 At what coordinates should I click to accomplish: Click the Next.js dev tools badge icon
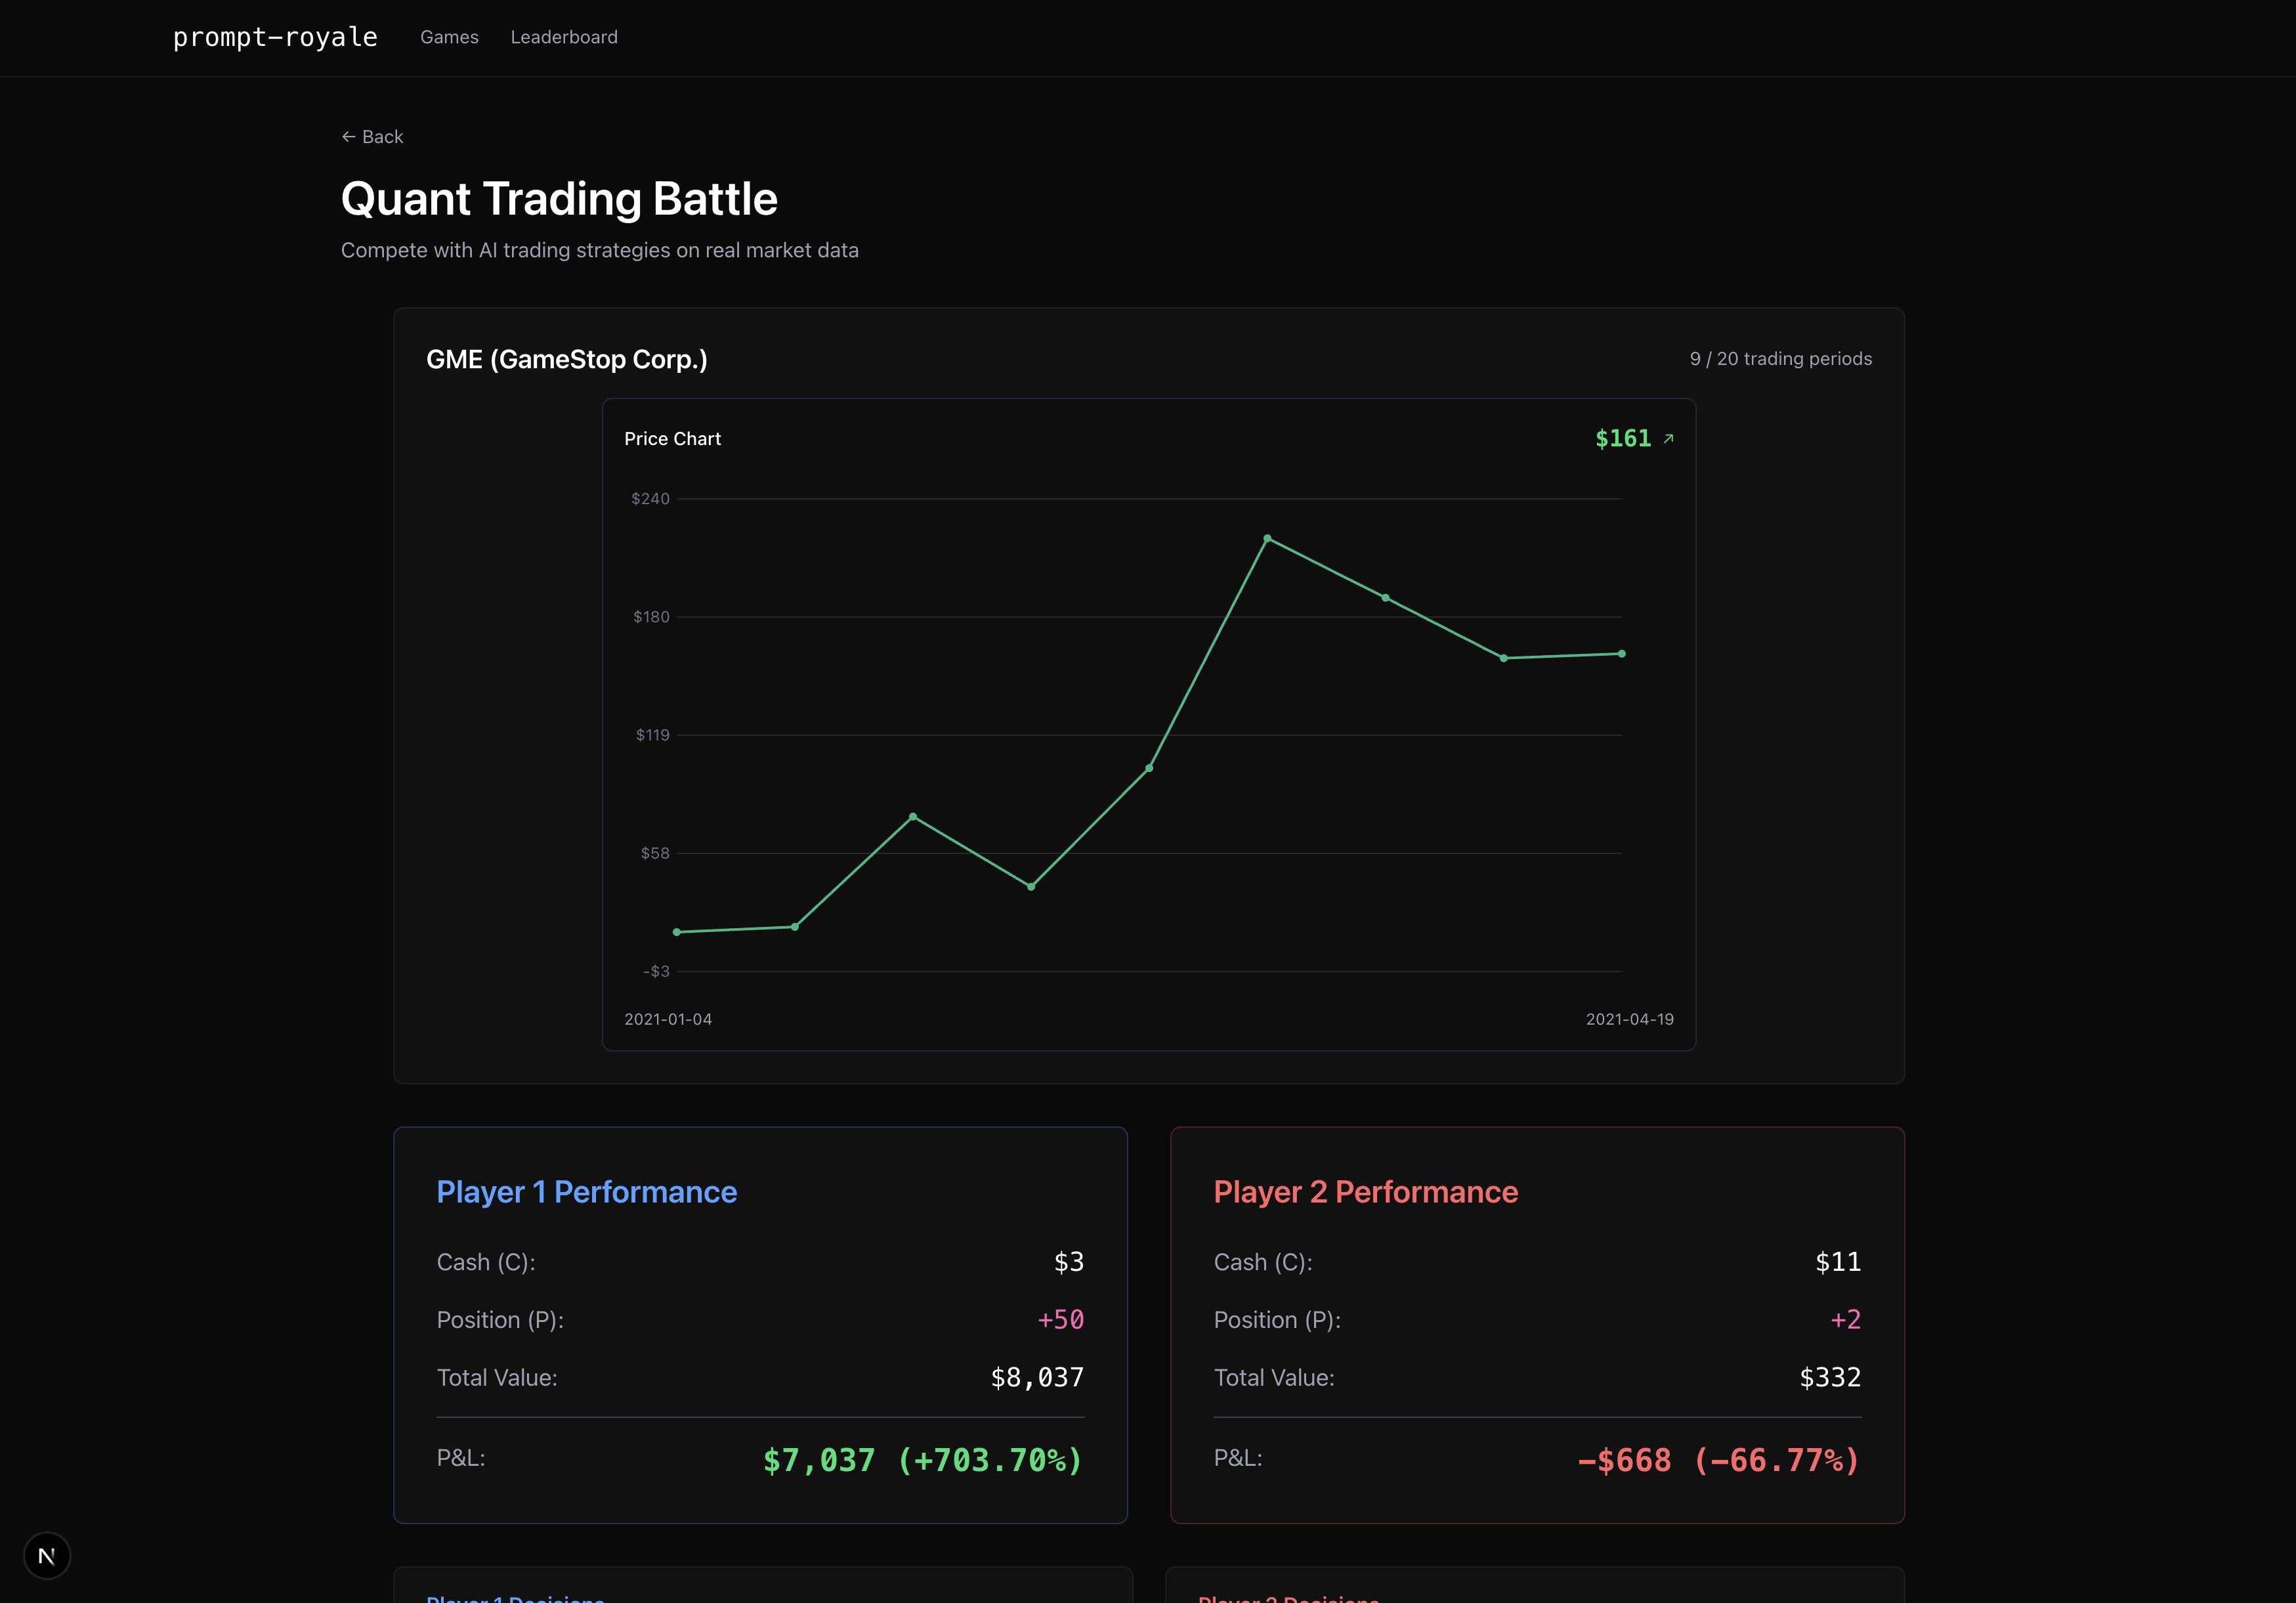(46, 1556)
